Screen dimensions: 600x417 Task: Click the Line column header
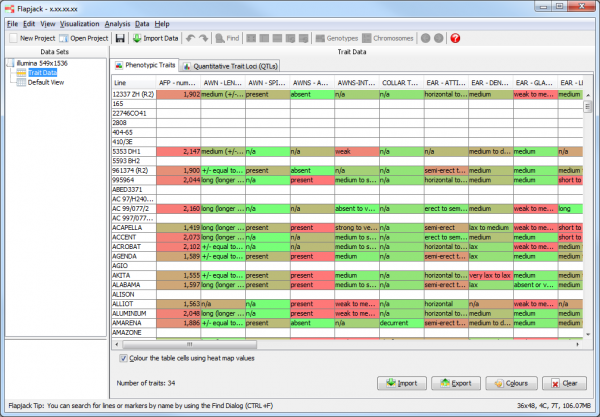coord(134,83)
